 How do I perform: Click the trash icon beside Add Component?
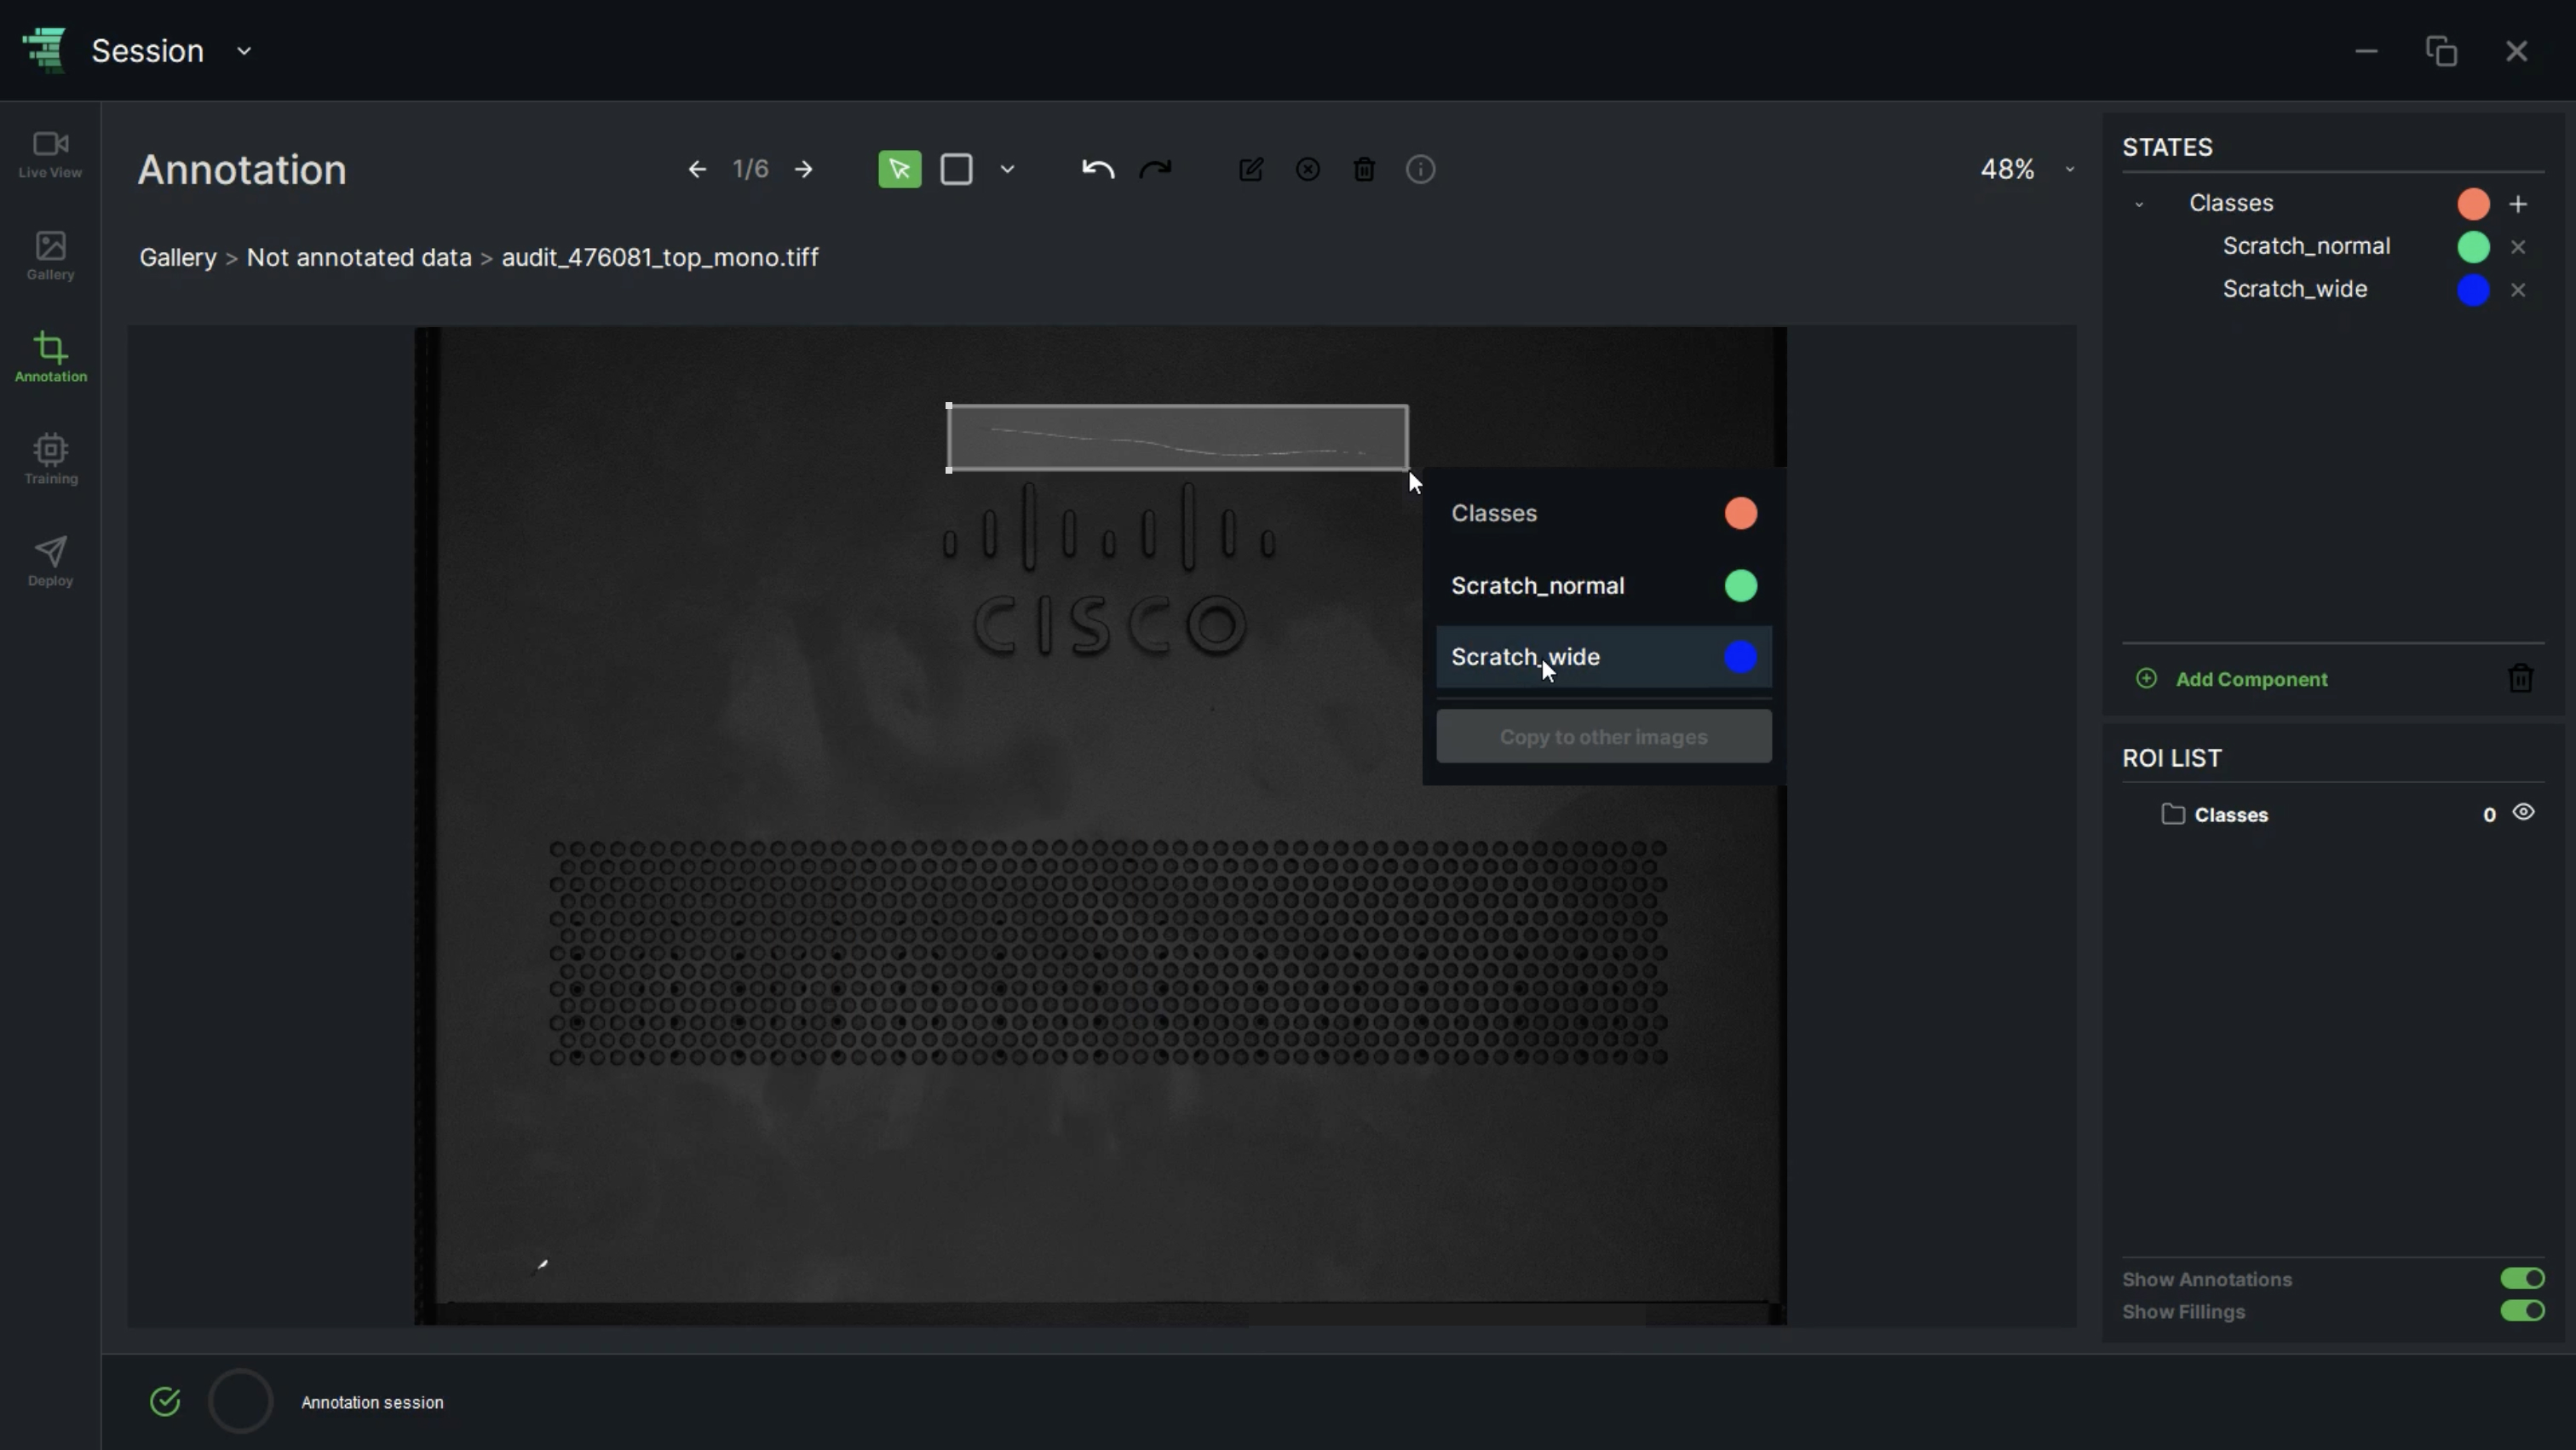(2521, 679)
